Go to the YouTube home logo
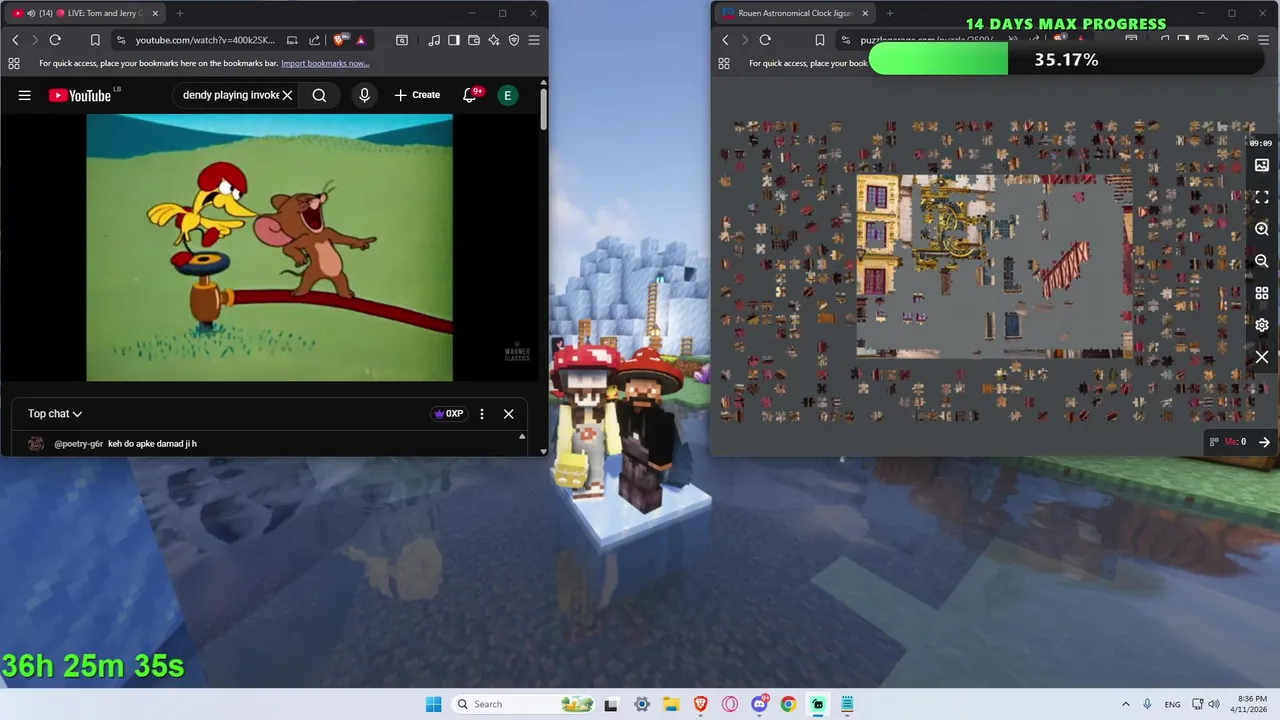The image size is (1280, 720). coord(80,95)
